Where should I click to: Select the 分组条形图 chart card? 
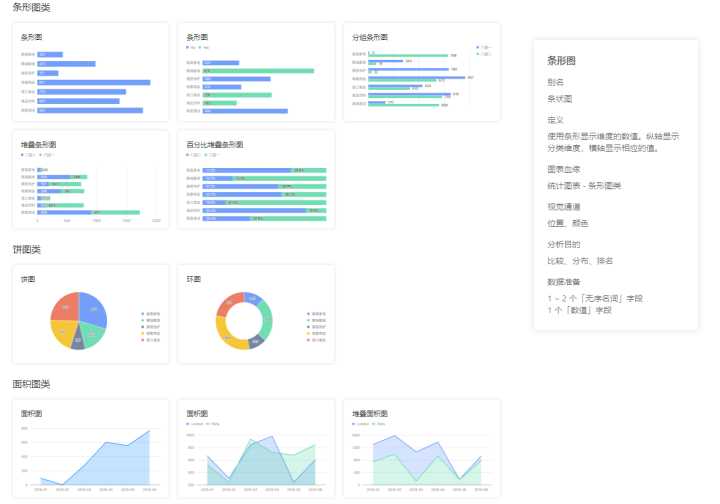tap(422, 72)
